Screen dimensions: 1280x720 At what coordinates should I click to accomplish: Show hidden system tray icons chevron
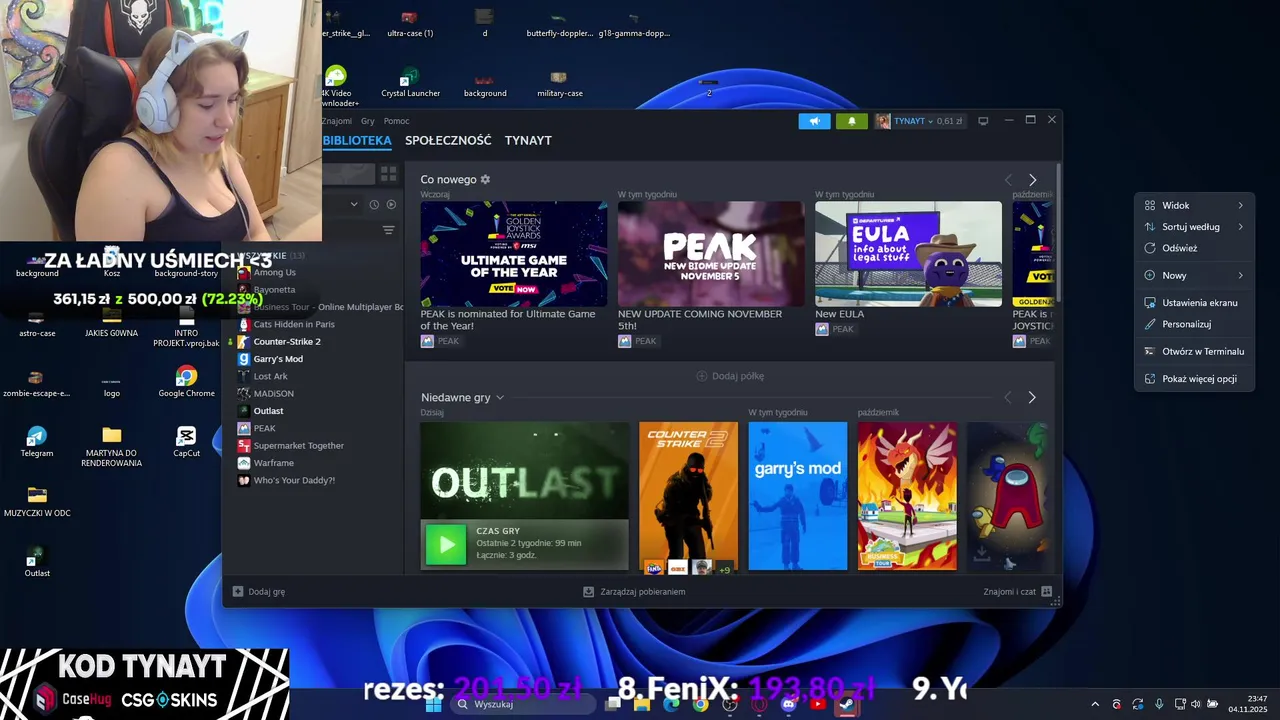[x=1095, y=705]
